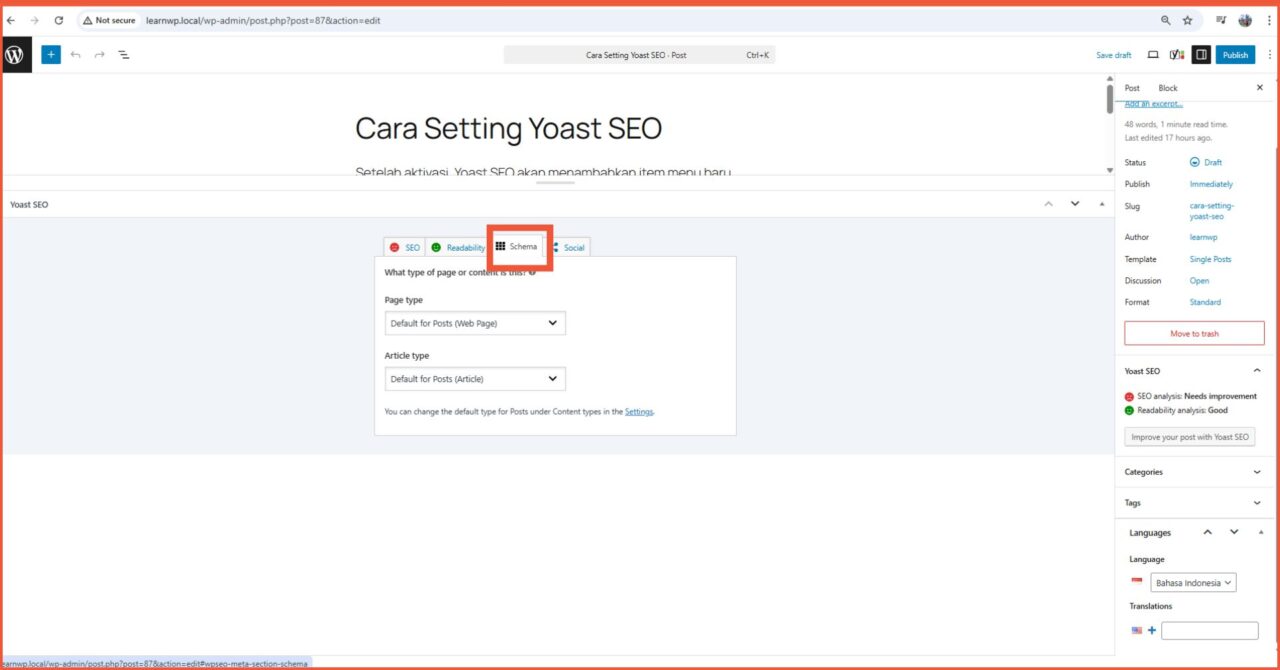
Task: Click the Add an excerpt link
Action: pyautogui.click(x=1153, y=104)
